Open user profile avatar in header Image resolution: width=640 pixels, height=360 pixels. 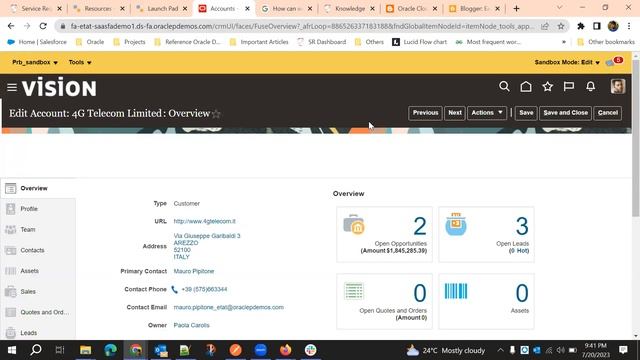(x=618, y=87)
